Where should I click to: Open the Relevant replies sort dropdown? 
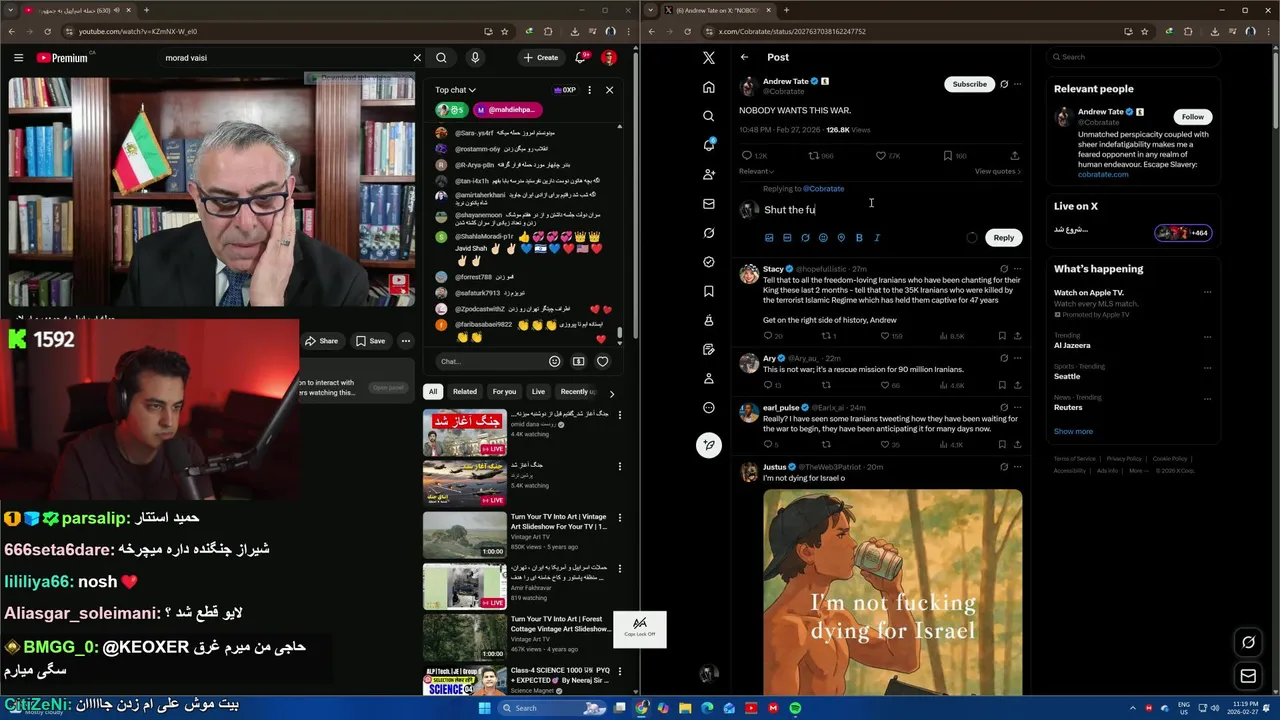tap(757, 171)
